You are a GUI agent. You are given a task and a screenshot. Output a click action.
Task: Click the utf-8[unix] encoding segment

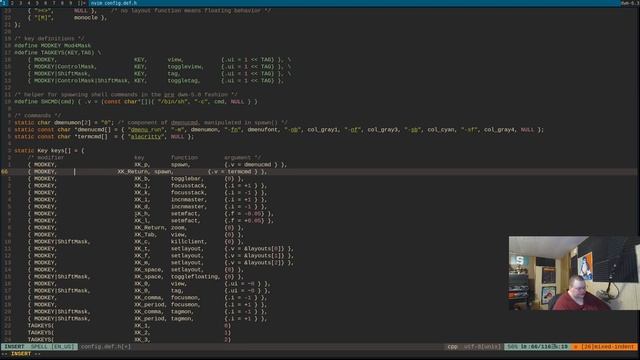tap(482, 347)
